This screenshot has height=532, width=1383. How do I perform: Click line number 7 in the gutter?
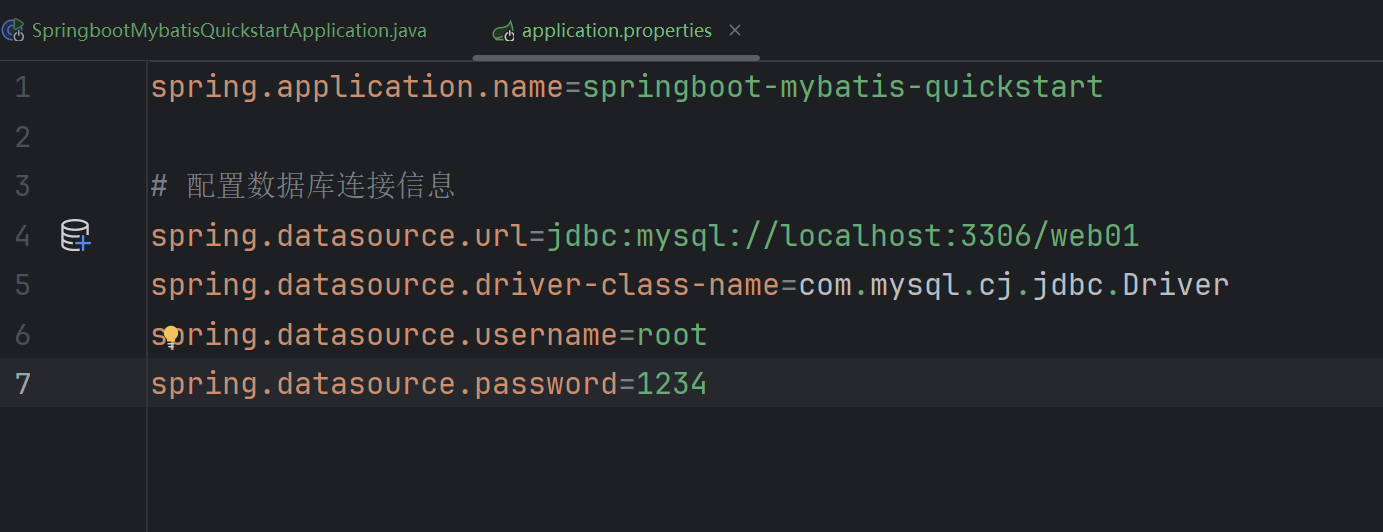22,384
